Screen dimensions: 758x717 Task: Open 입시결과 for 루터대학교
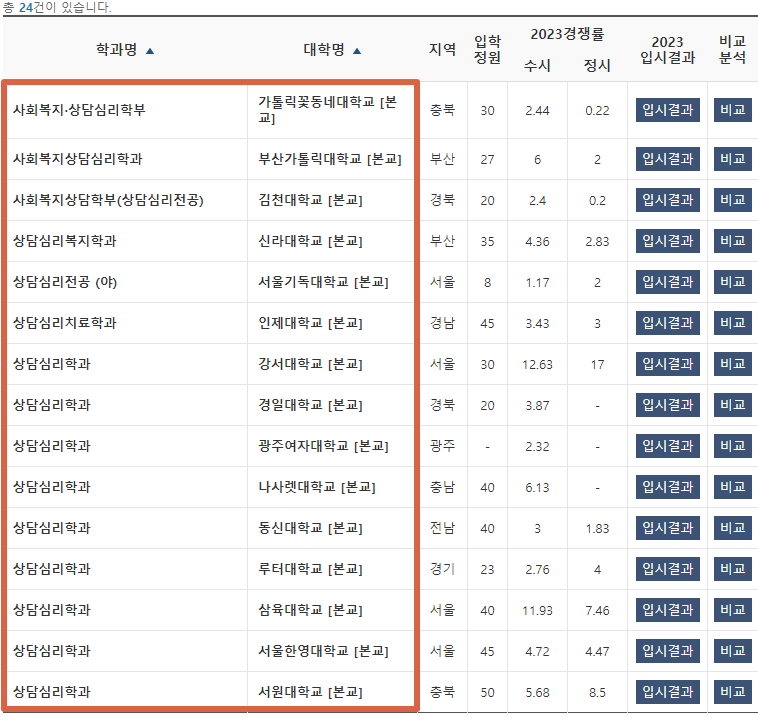pos(668,569)
